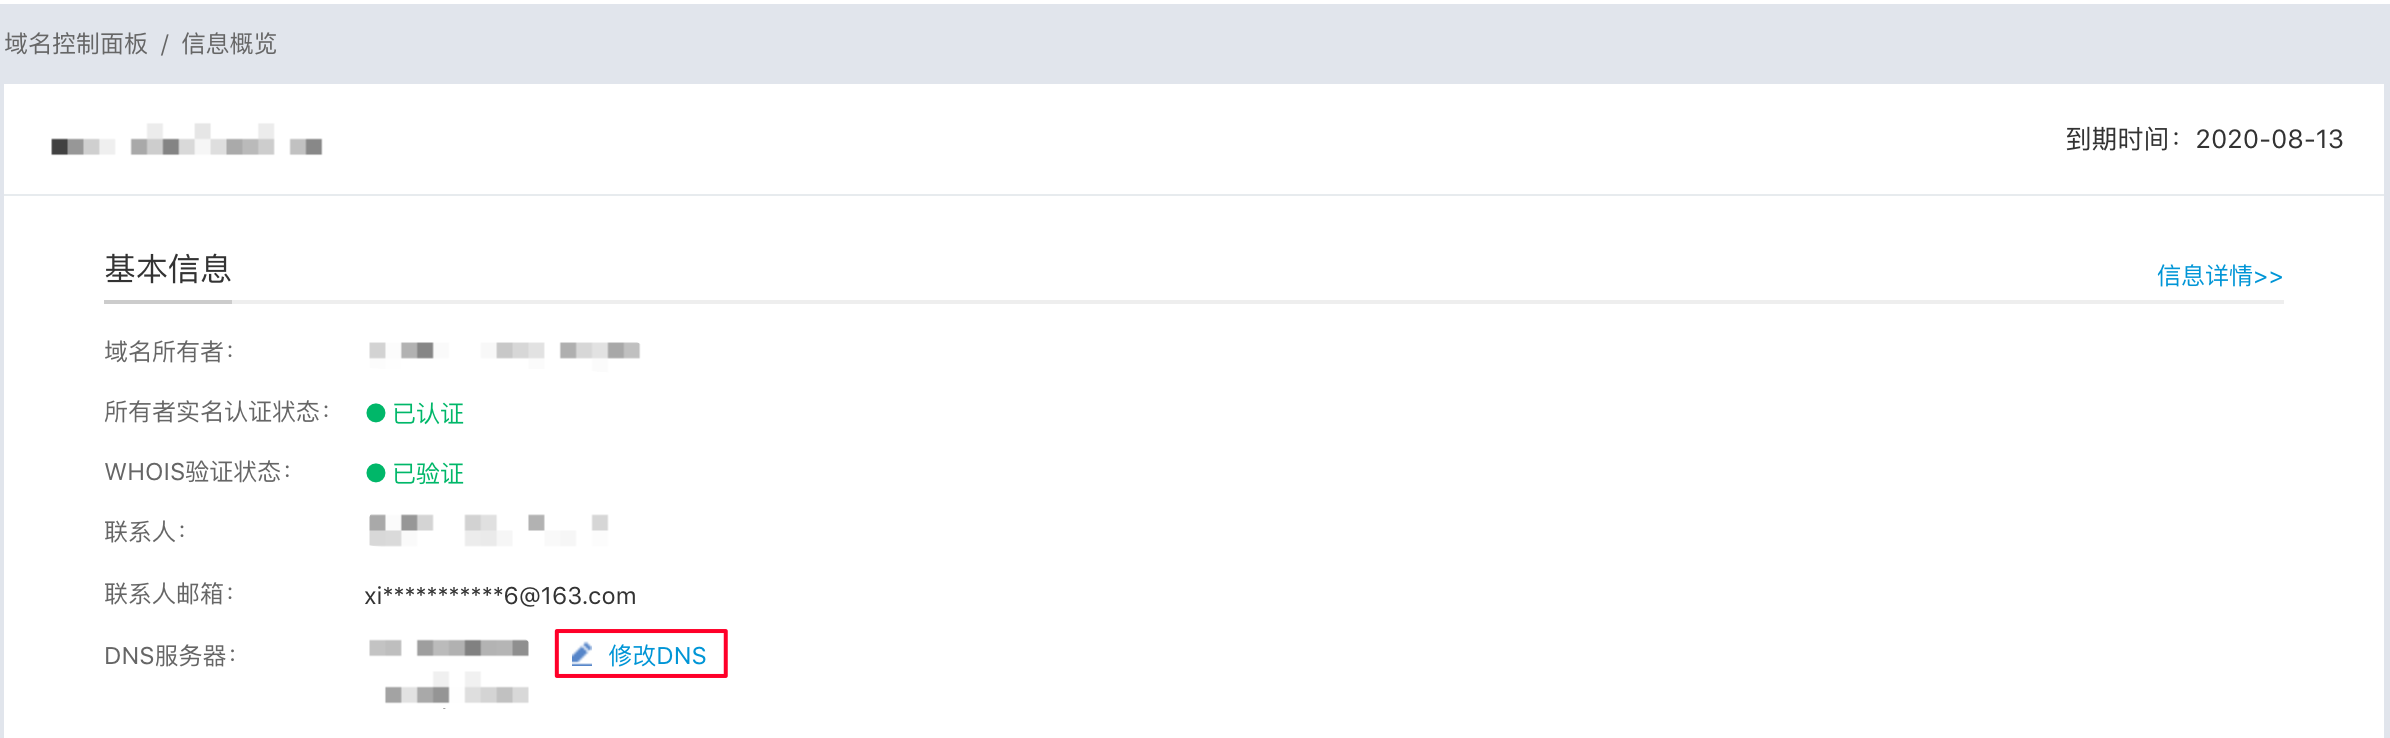Click the blurred 域名所有者 value
Viewport: 2390px width, 738px height.
click(504, 351)
